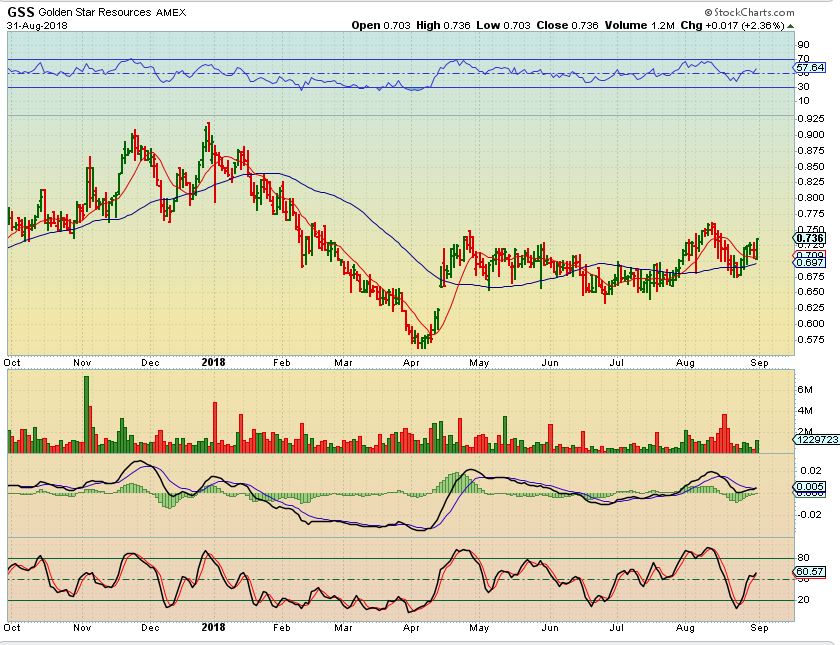The height and width of the screenshot is (645, 840).
Task: Click the 2018 label under the price chart
Action: tap(214, 363)
